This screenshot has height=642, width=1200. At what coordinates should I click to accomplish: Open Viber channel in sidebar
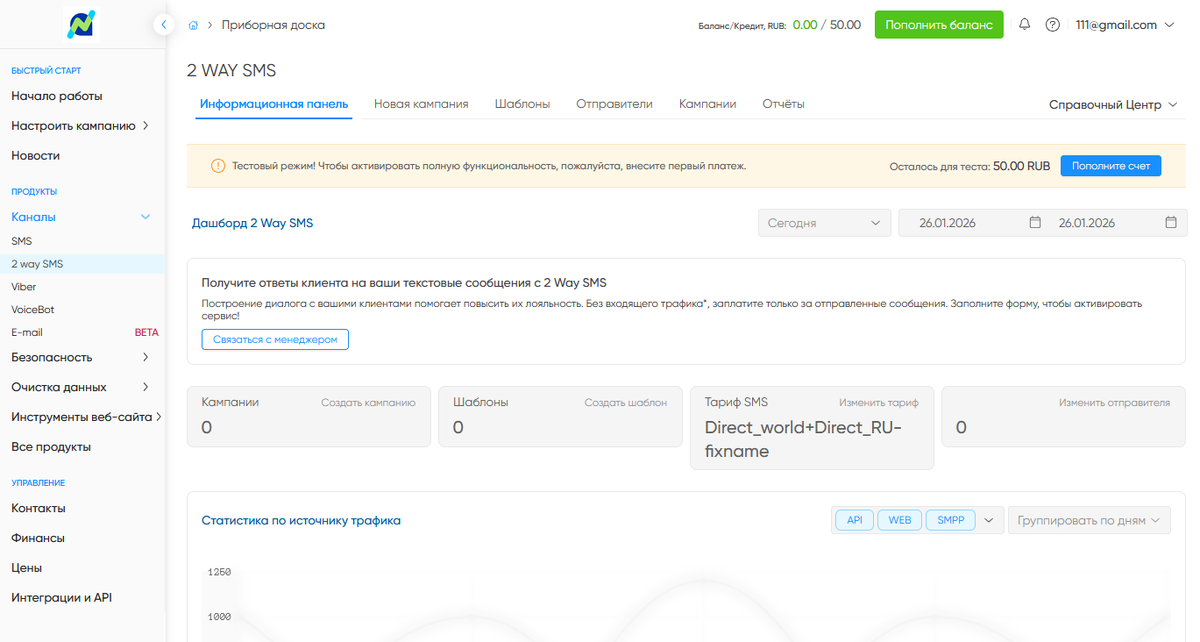[x=24, y=287]
